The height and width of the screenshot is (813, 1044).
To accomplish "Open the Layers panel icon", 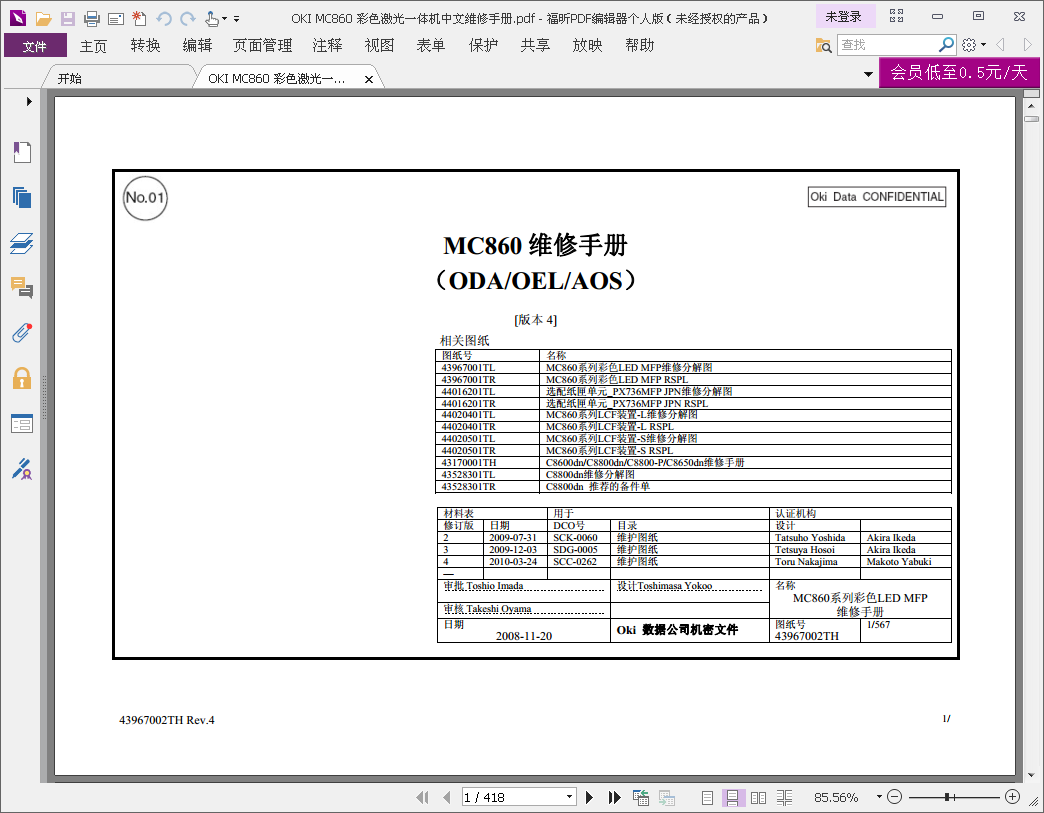I will [x=22, y=243].
